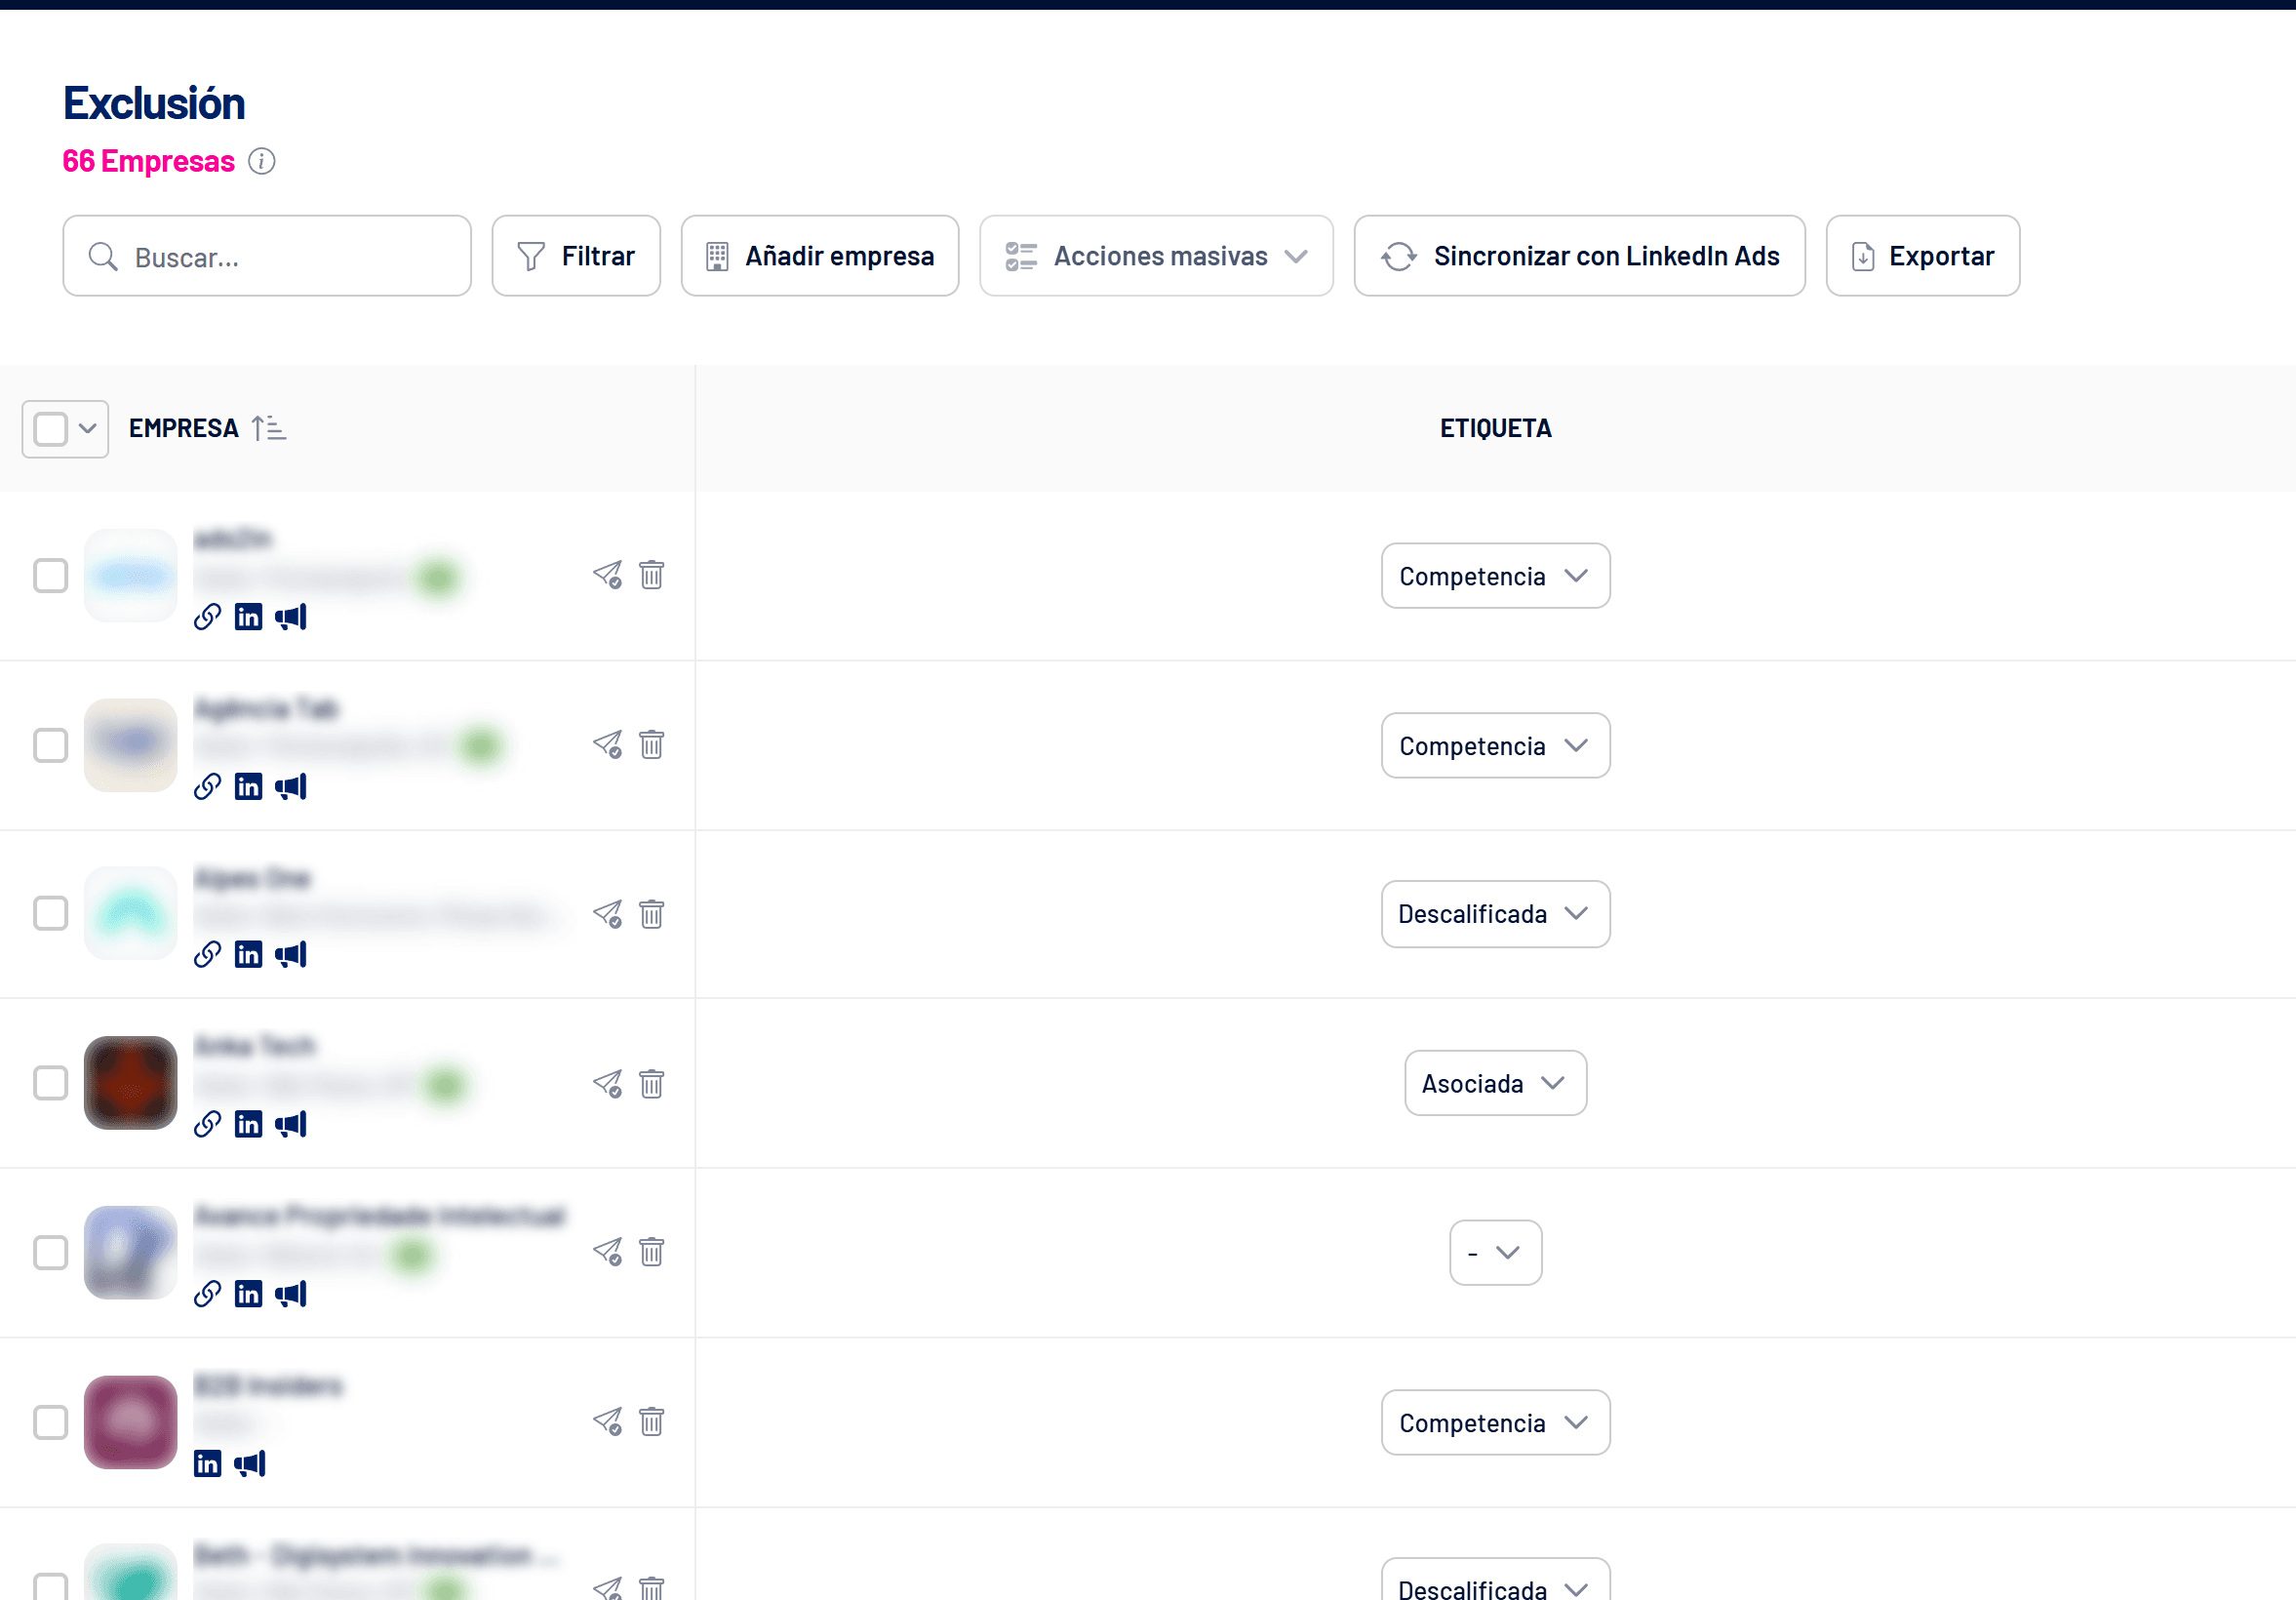This screenshot has width=2296, height=1600.
Task: Check the Asociada row checkbox
Action: (x=50, y=1083)
